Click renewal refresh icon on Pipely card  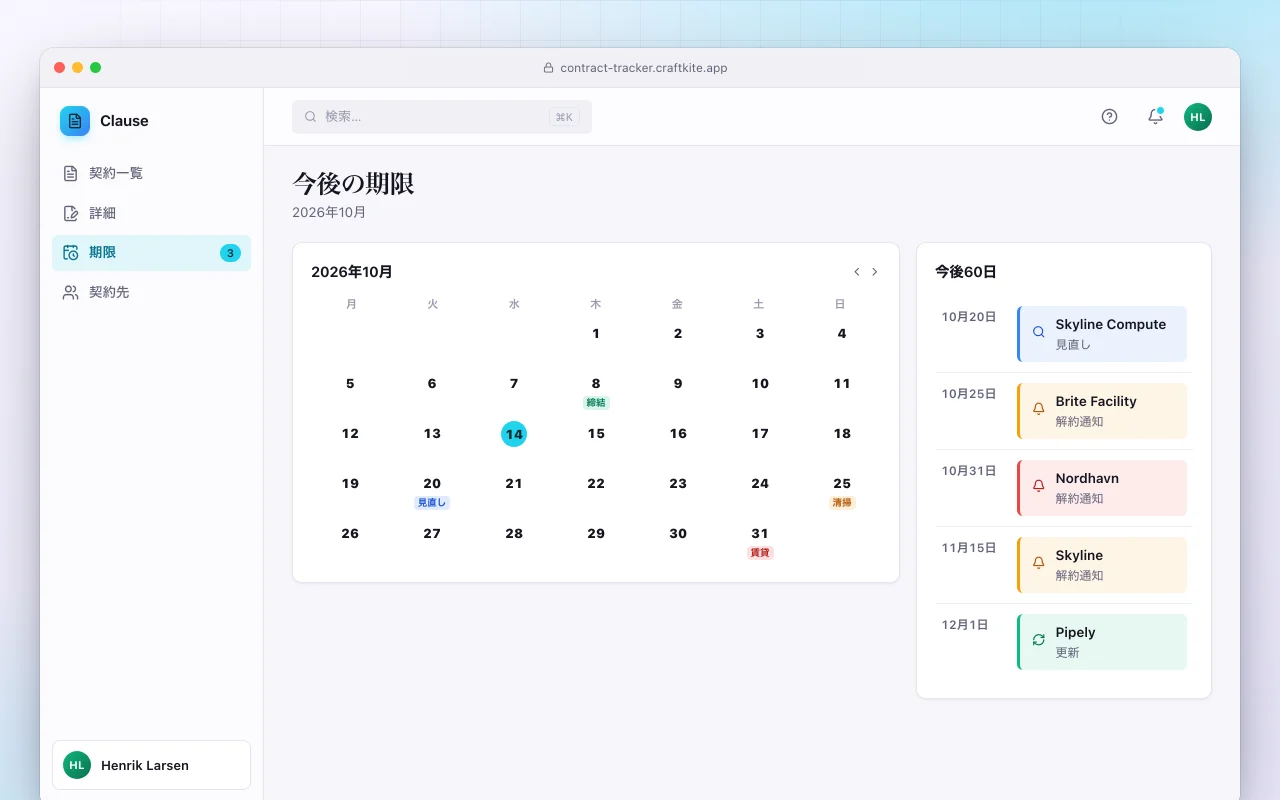[1038, 640]
